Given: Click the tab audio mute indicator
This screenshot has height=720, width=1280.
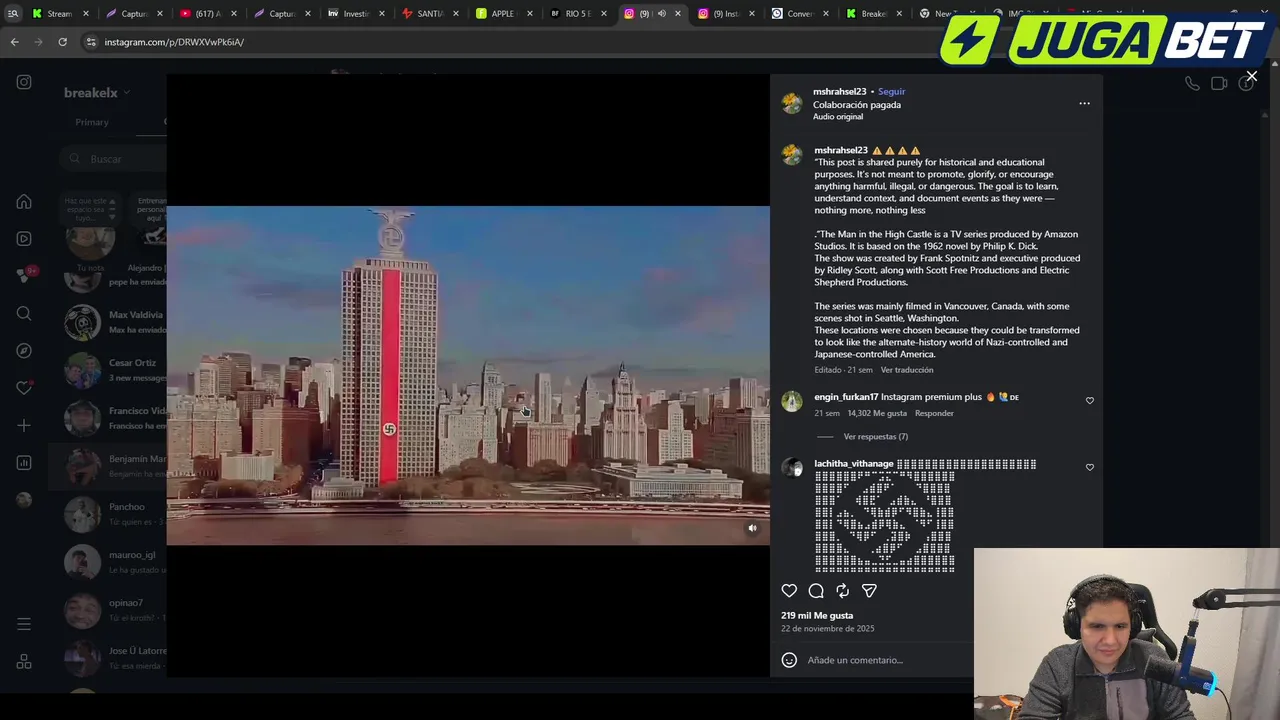Looking at the screenshot, I should pyautogui.click(x=661, y=13).
